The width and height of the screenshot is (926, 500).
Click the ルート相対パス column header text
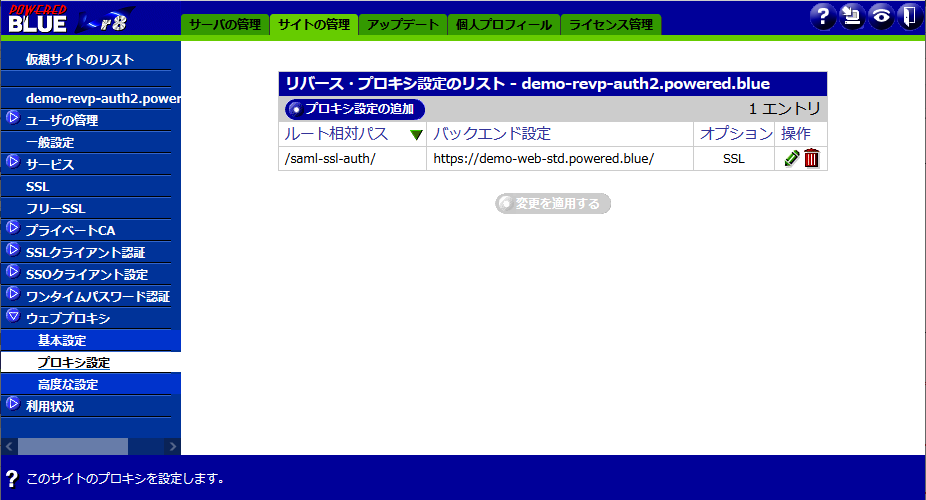[x=336, y=134]
